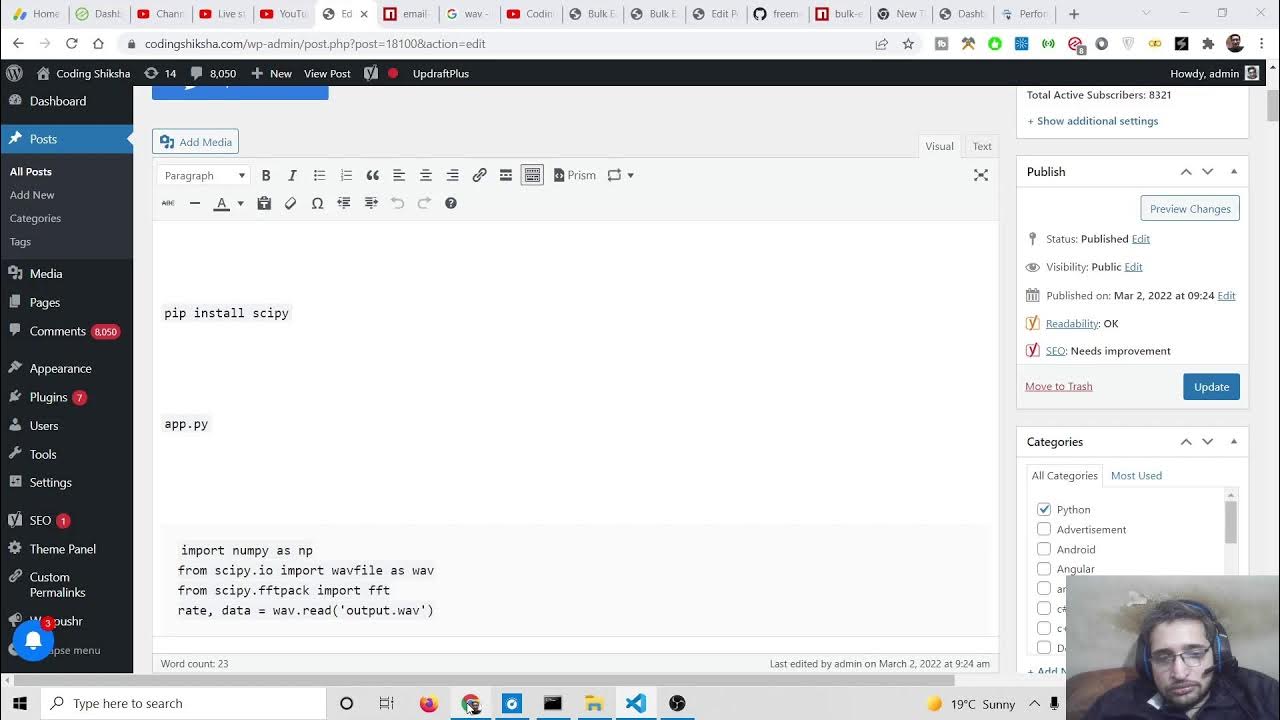Toggle bold formatting in editor toolbar
Image resolution: width=1280 pixels, height=720 pixels.
[266, 175]
